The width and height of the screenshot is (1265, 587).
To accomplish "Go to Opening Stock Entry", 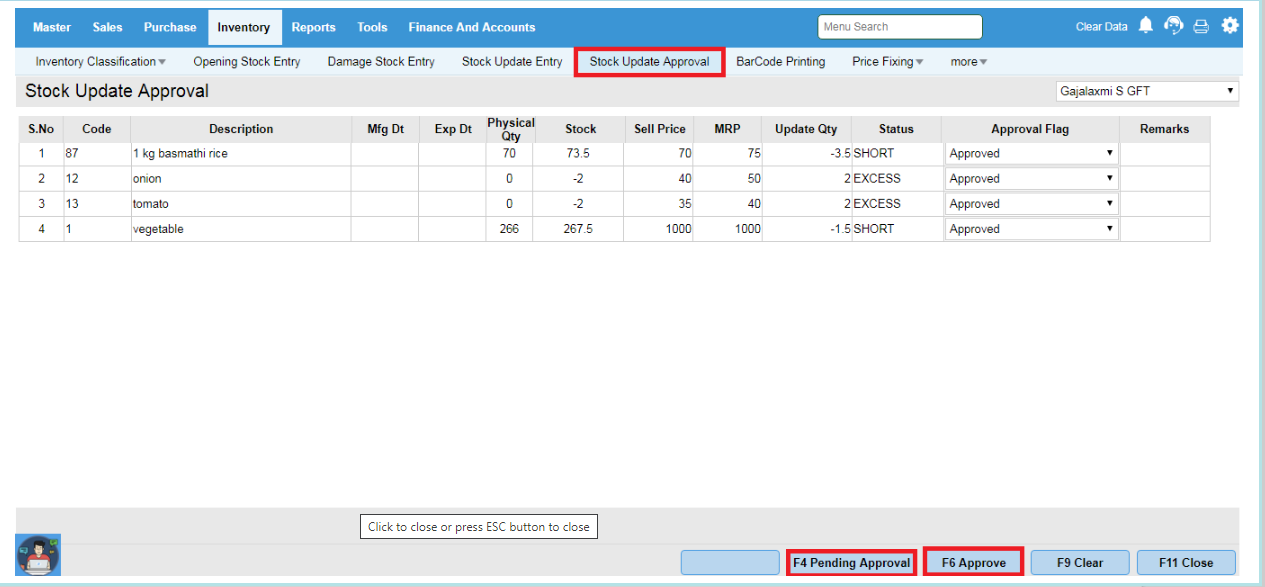I will (x=247, y=62).
